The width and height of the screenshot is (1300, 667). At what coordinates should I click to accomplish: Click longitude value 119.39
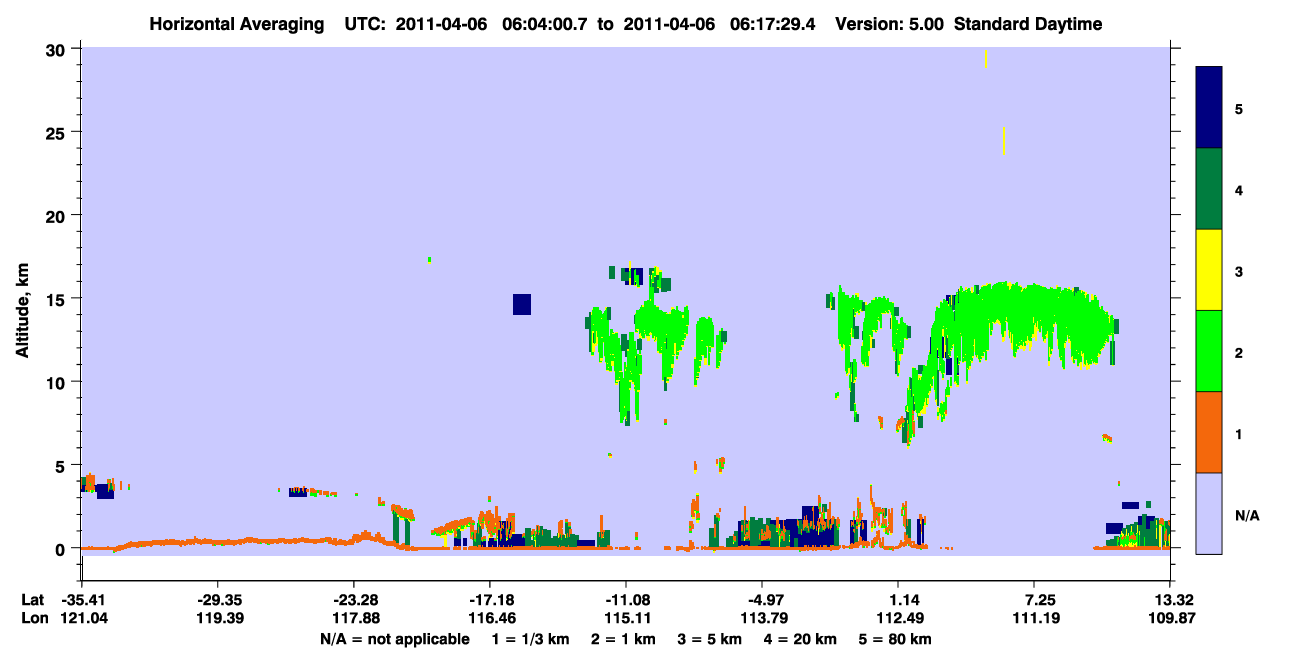(218, 619)
